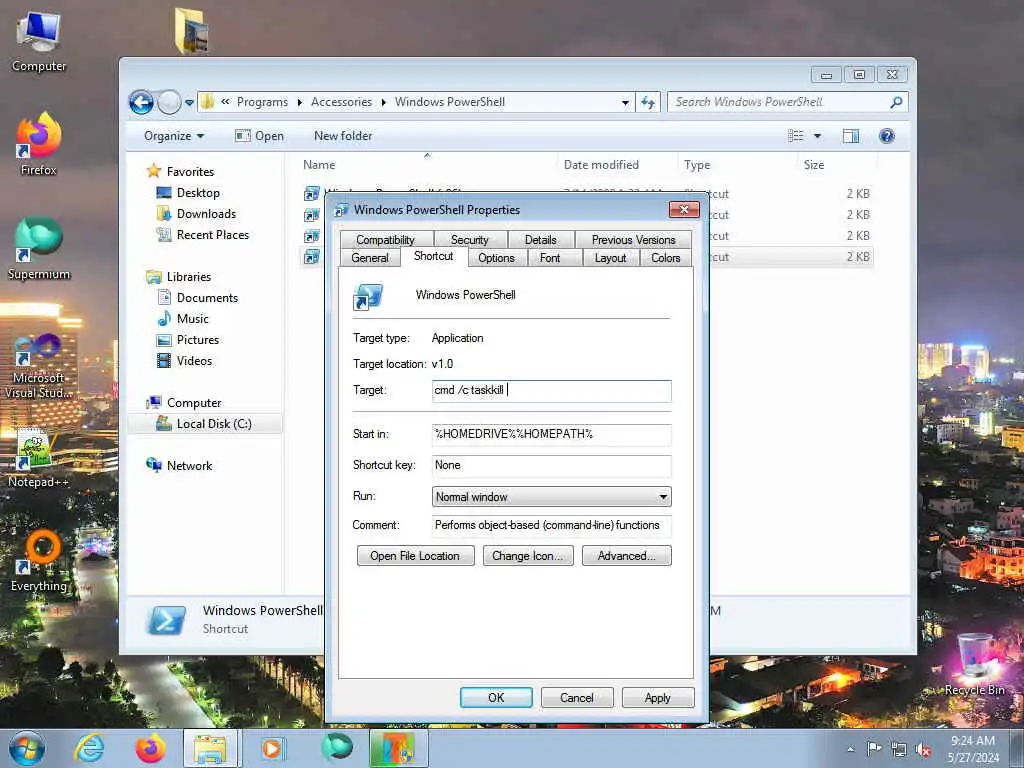Open the Run window style dropdown

point(551,497)
